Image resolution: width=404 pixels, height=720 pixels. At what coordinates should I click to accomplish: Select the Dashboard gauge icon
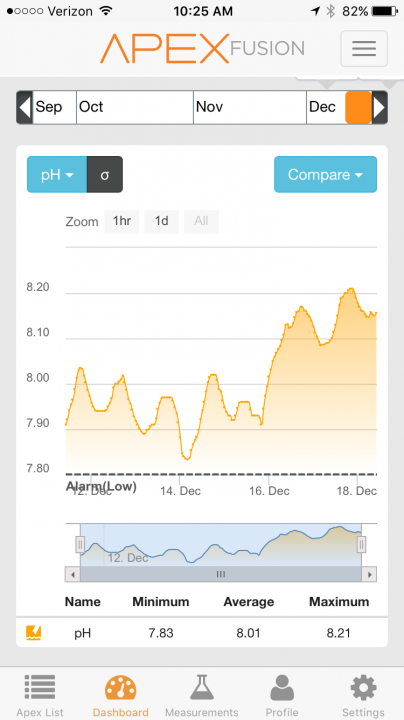(120, 688)
